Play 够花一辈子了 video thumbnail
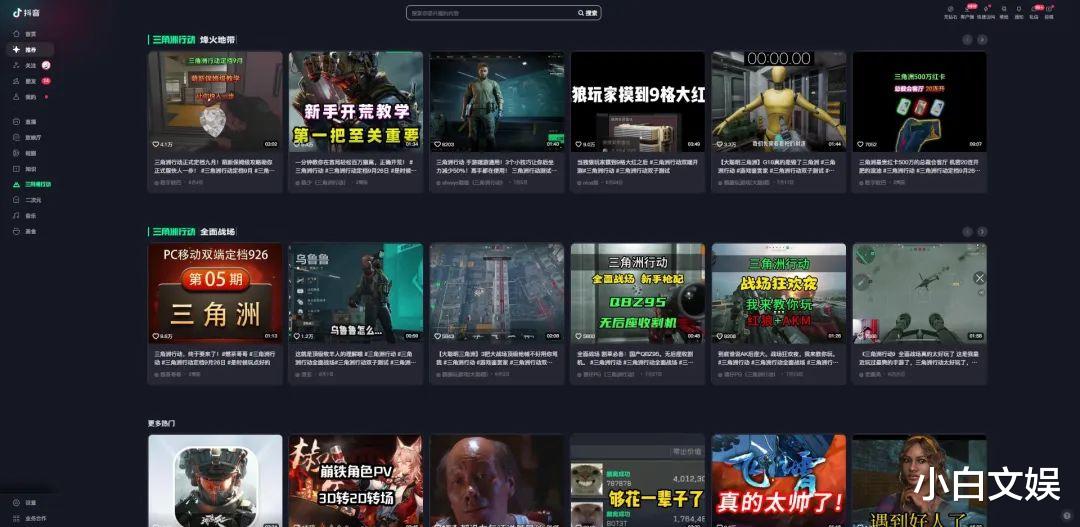Image resolution: width=1080 pixels, height=527 pixels. pos(638,481)
